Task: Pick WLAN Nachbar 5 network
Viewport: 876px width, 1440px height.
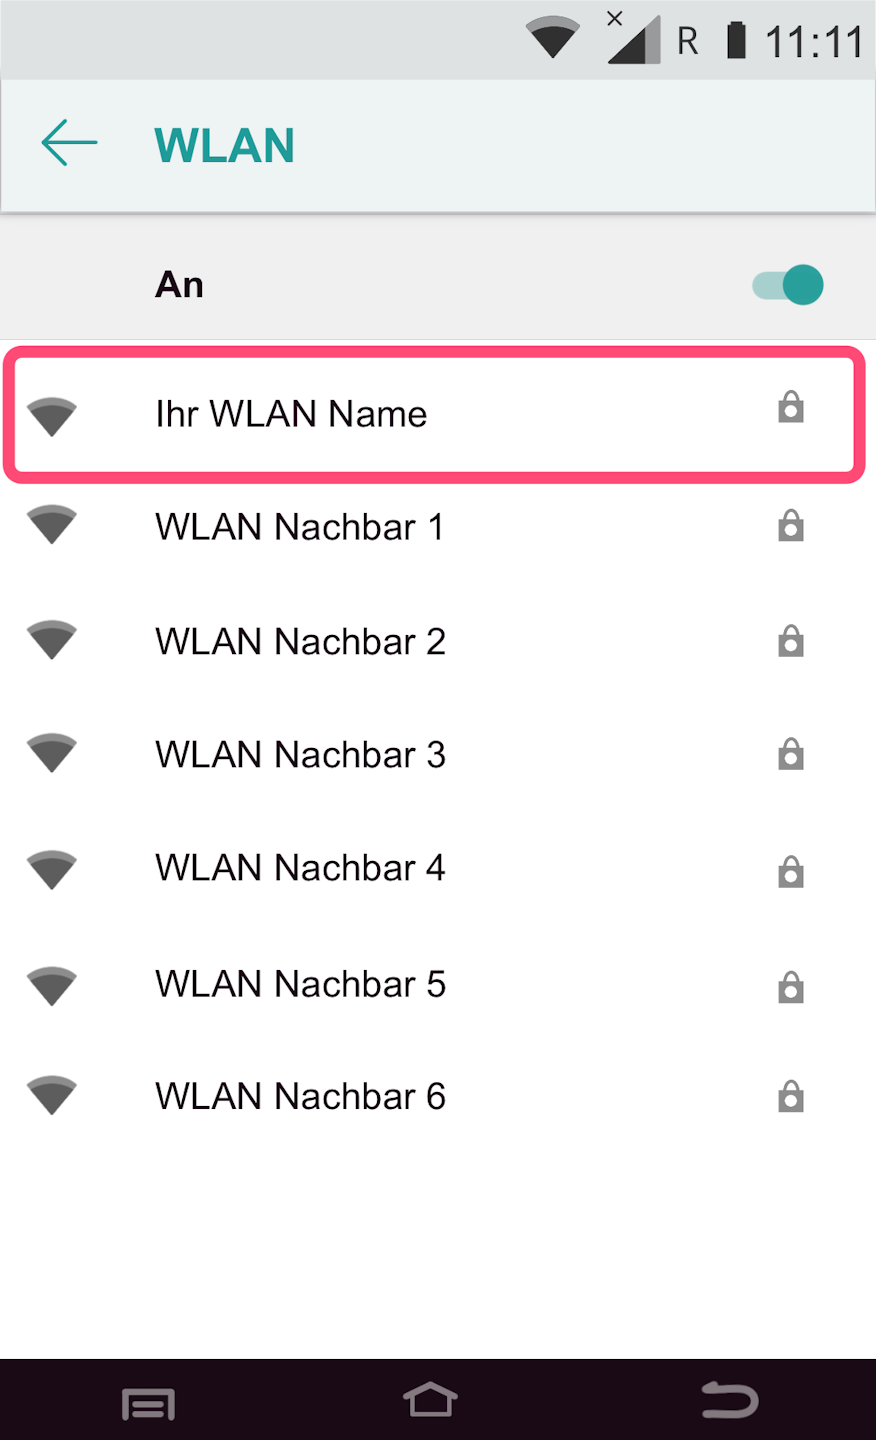Action: 438,984
